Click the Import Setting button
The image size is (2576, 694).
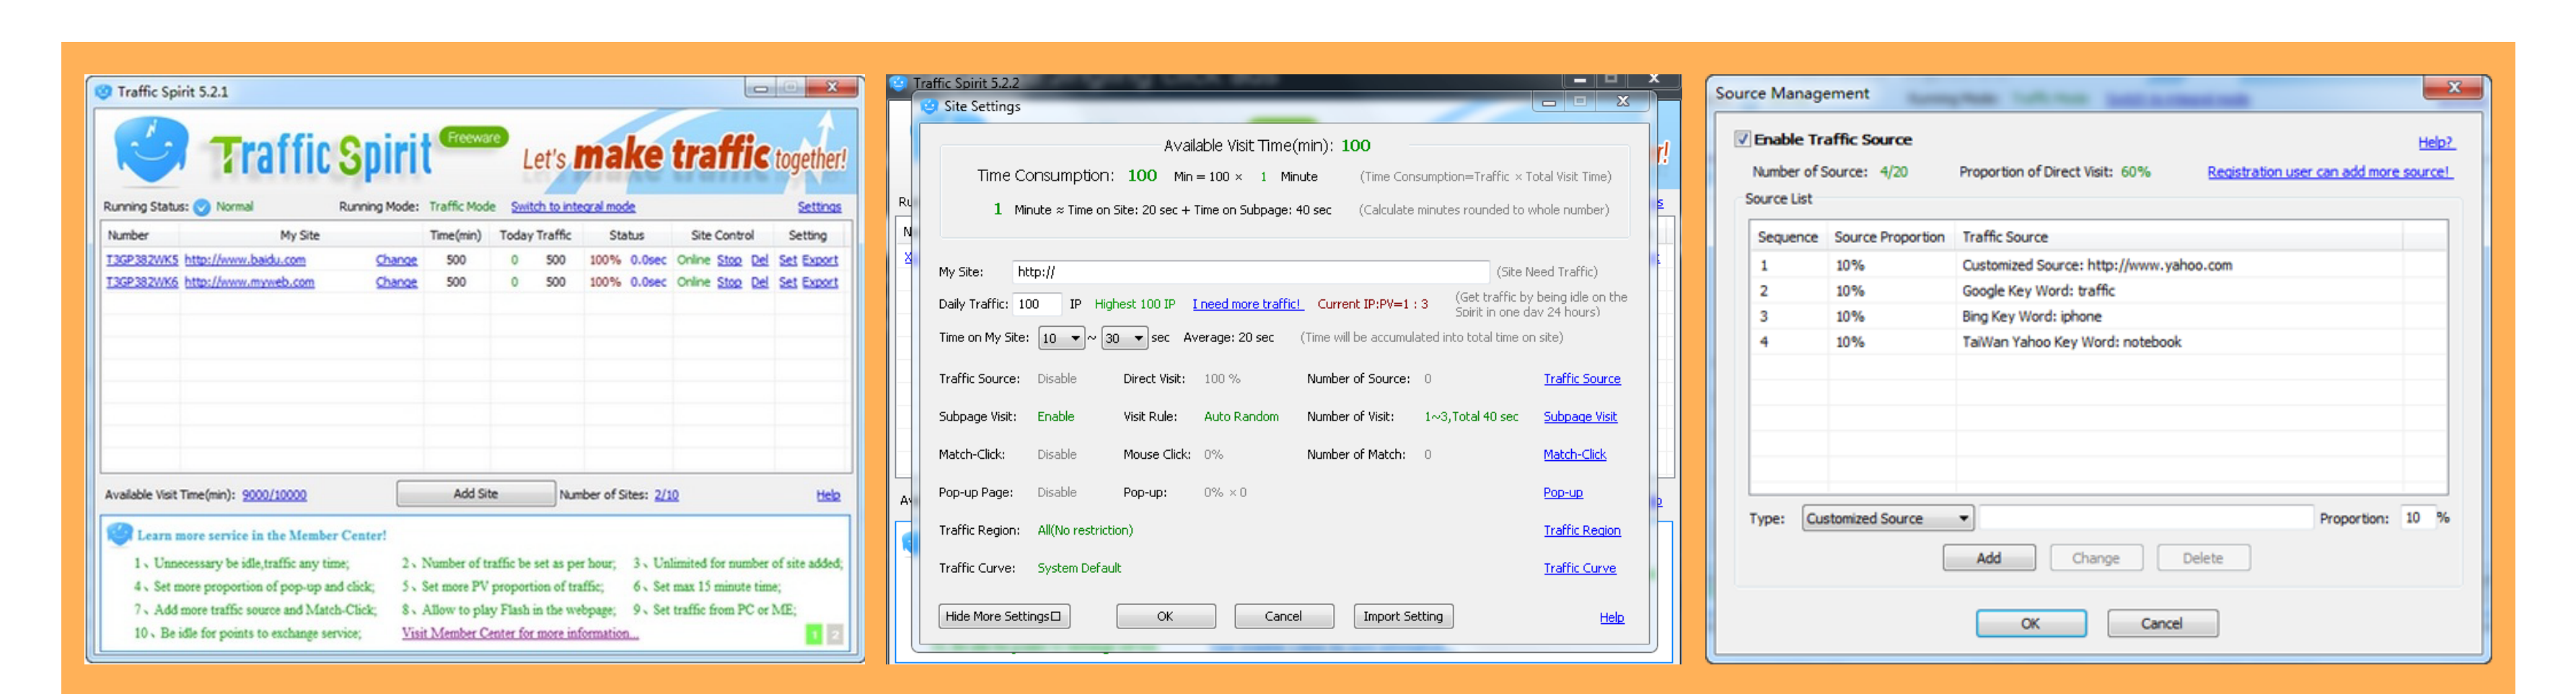point(1403,616)
